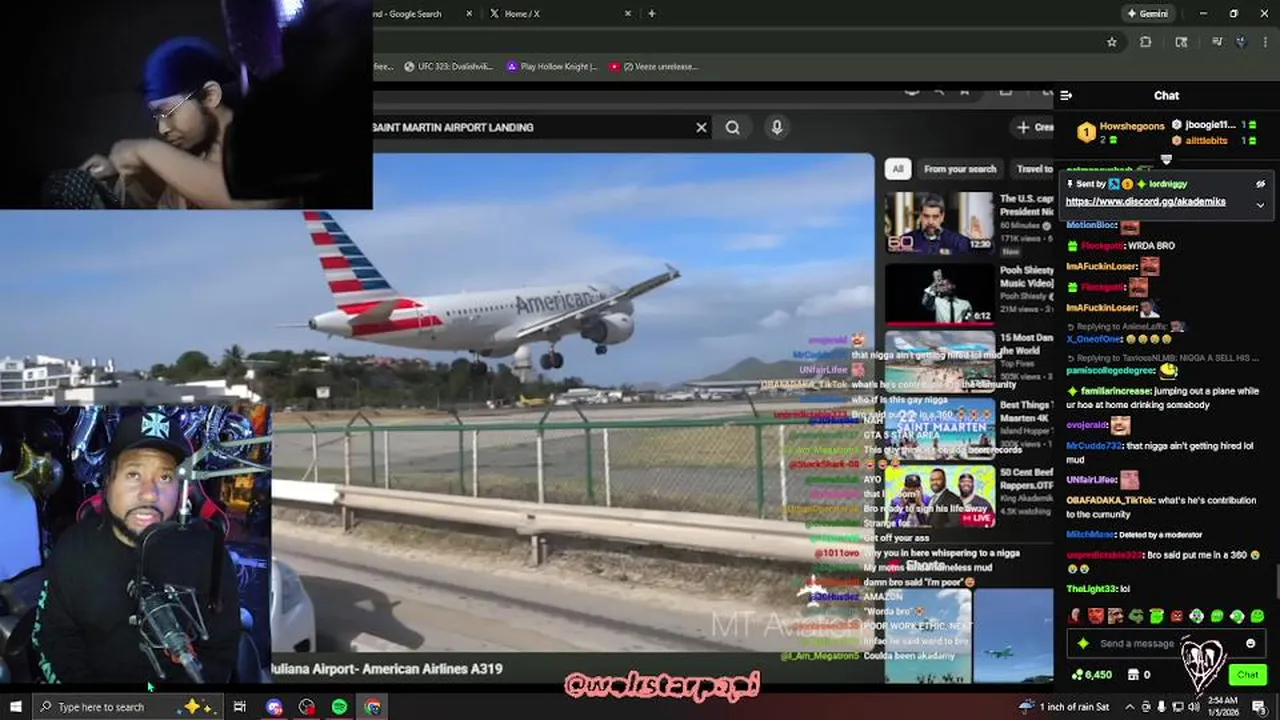Select the 'From your search' chip

[x=960, y=169]
